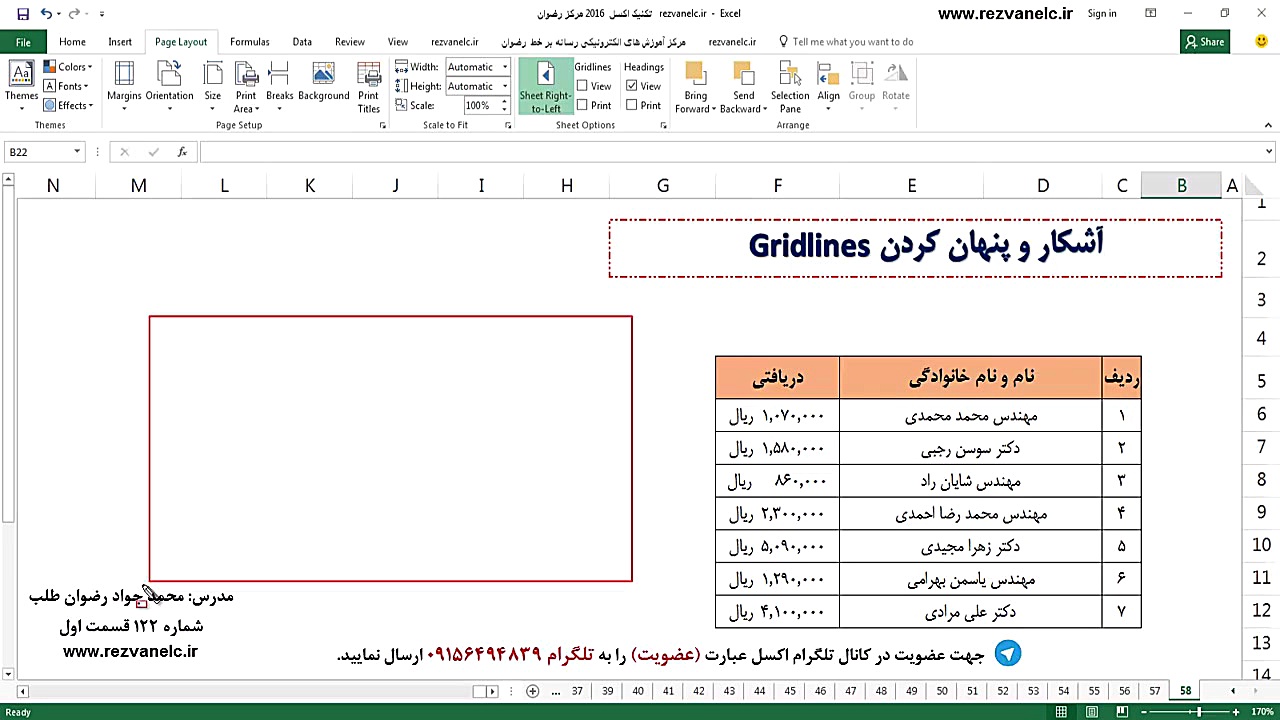The width and height of the screenshot is (1280, 720).
Task: Open the Orientation options in Page Setup
Action: click(169, 86)
